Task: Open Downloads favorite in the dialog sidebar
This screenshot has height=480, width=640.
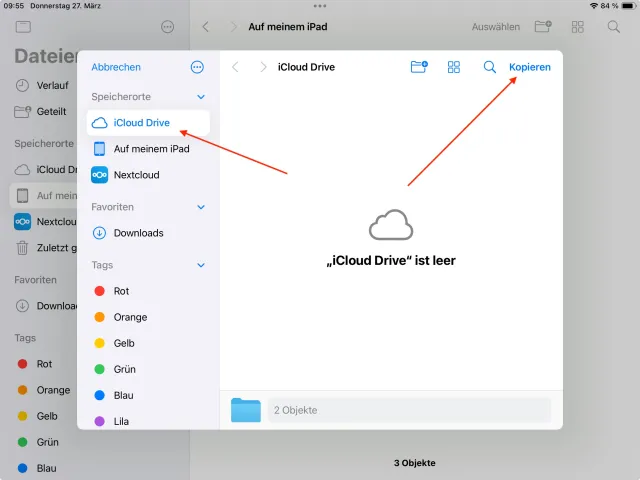Action: (148, 233)
